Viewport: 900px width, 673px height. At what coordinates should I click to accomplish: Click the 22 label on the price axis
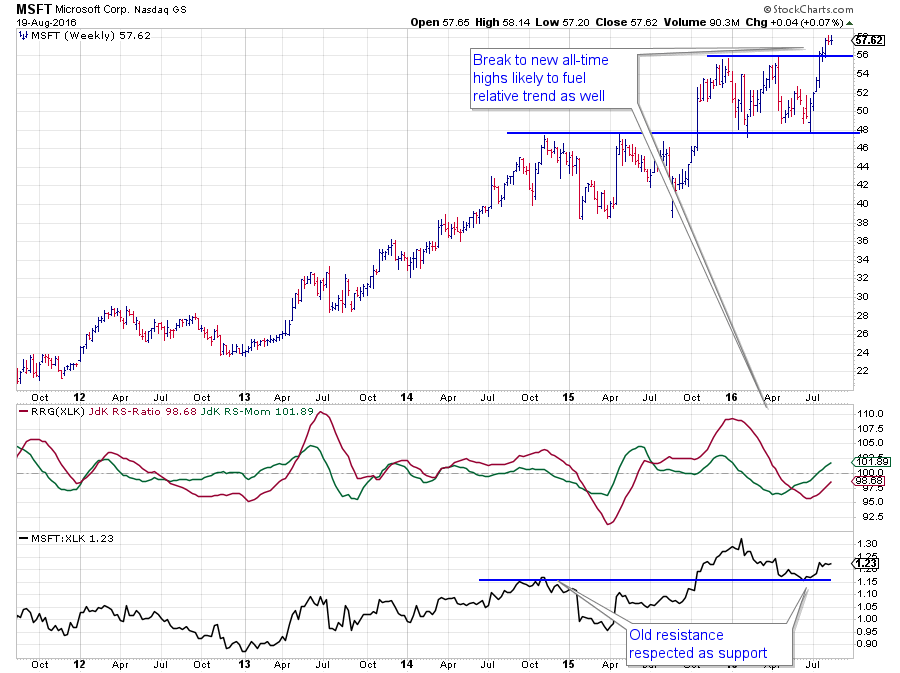click(863, 371)
